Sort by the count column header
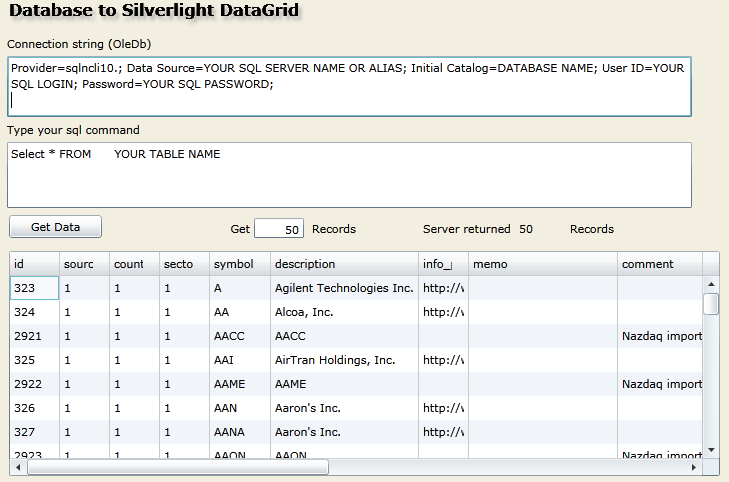This screenshot has height=482, width=729. point(134,264)
